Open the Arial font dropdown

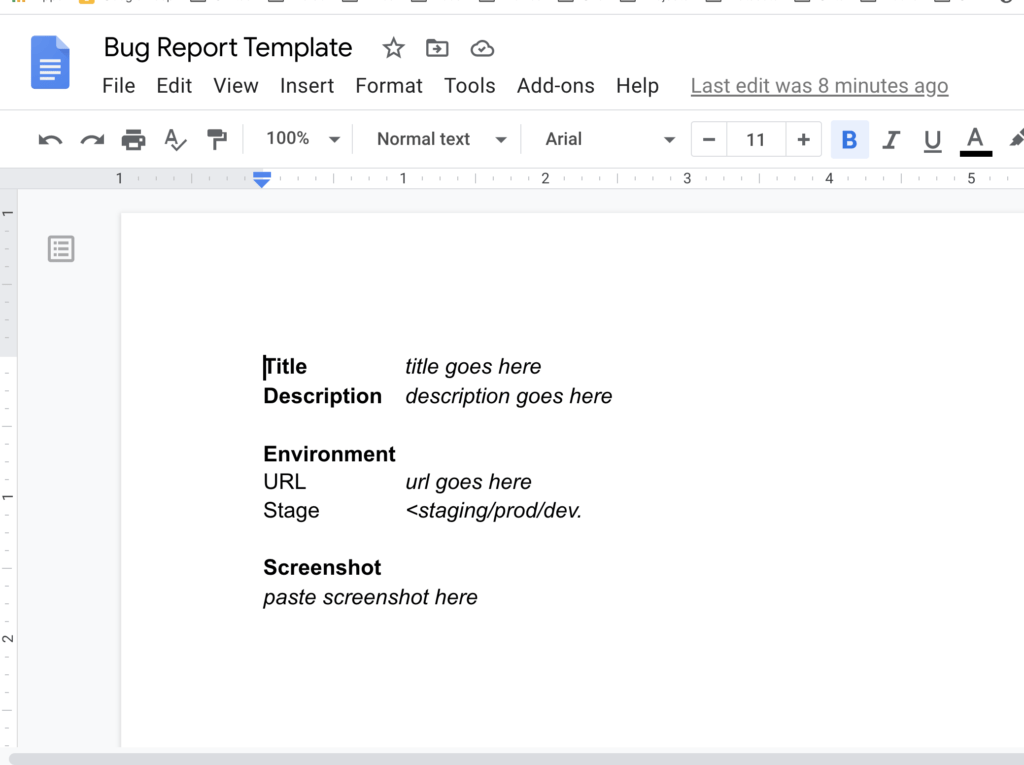[605, 139]
